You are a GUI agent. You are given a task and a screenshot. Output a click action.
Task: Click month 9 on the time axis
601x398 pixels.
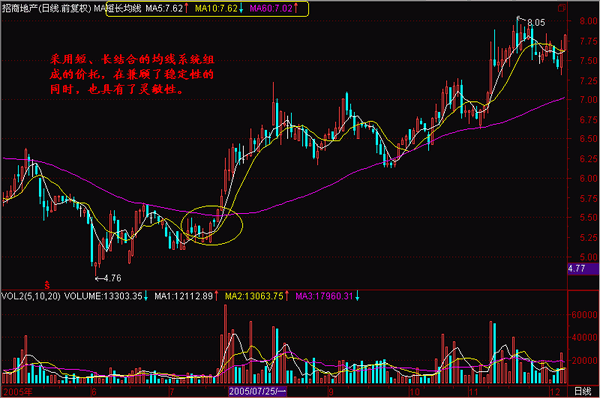click(x=331, y=392)
